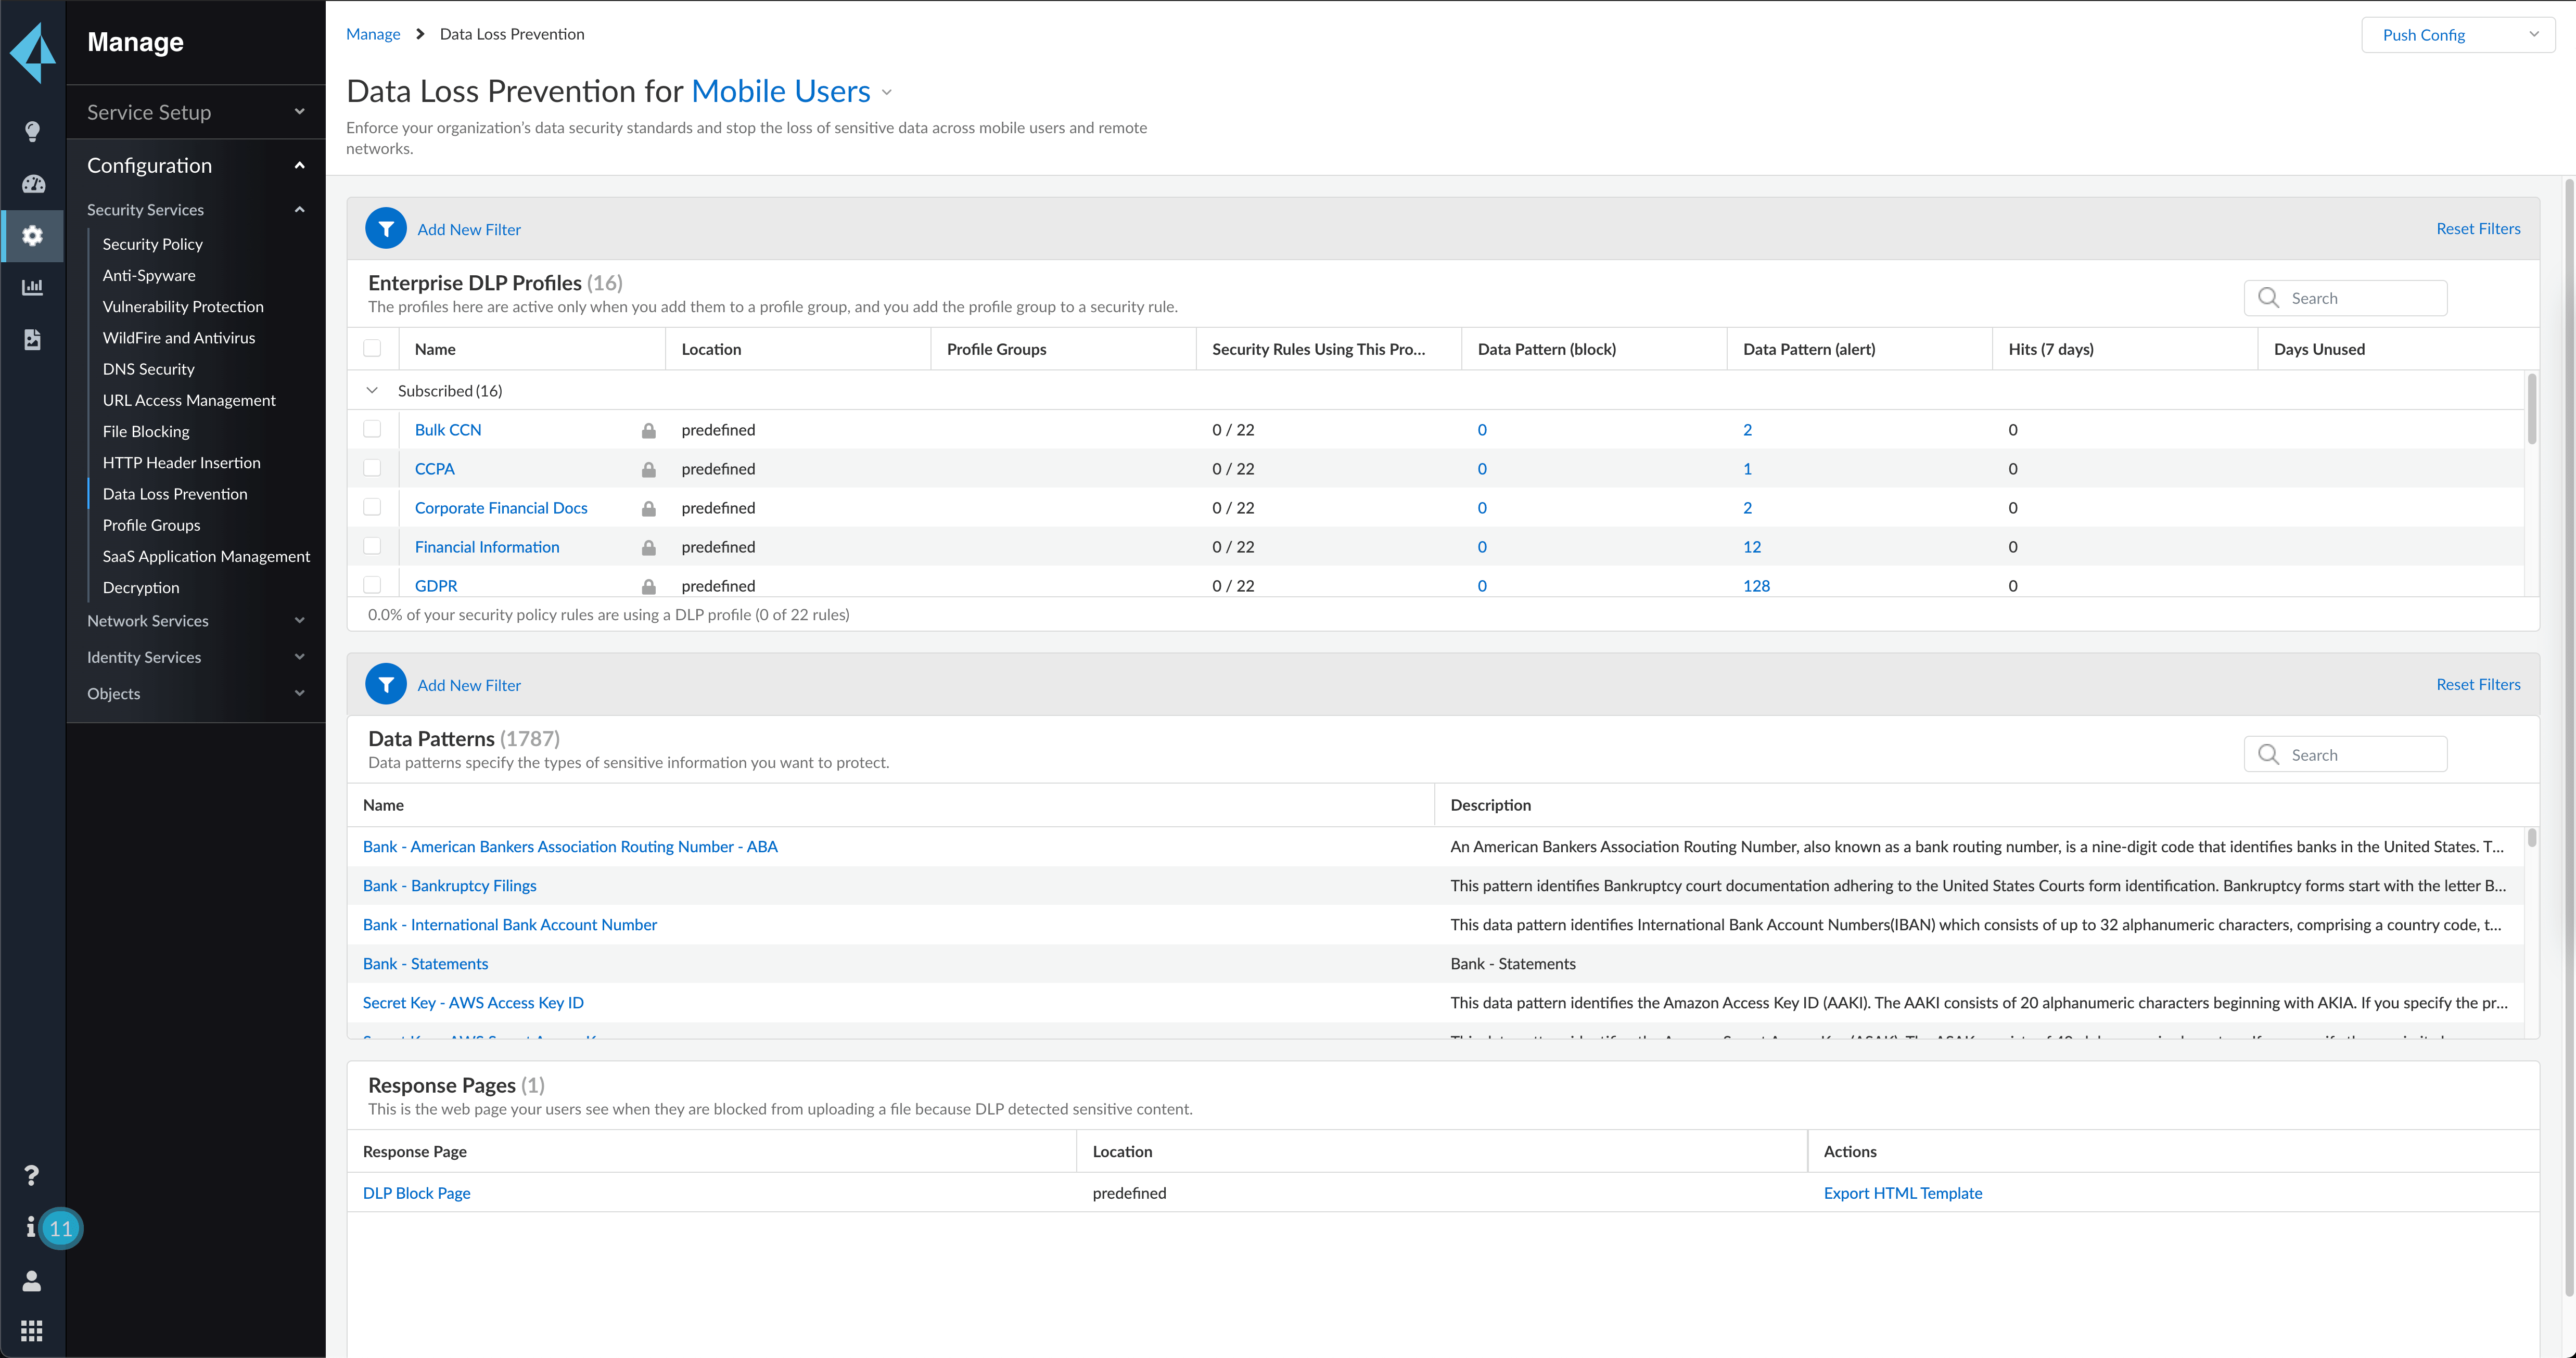Image resolution: width=2576 pixels, height=1358 pixels.
Task: Select the Bulk CCN row checkbox
Action: [373, 429]
